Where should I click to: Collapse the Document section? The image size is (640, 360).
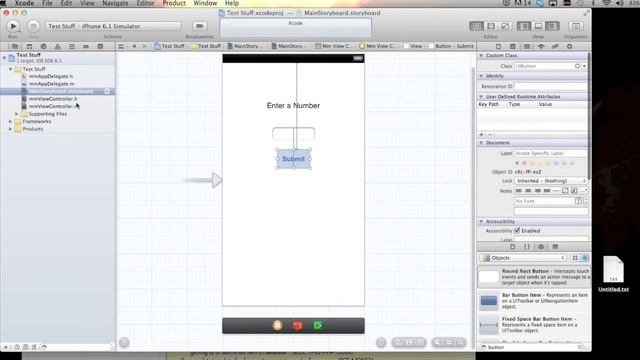pos(481,143)
